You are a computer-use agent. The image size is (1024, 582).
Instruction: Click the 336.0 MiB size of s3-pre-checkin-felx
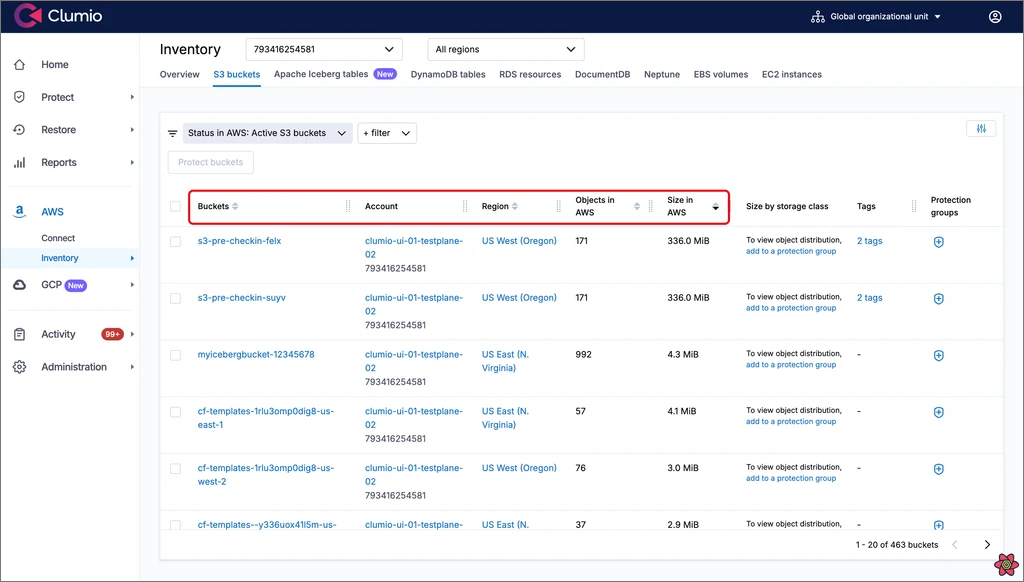point(688,241)
